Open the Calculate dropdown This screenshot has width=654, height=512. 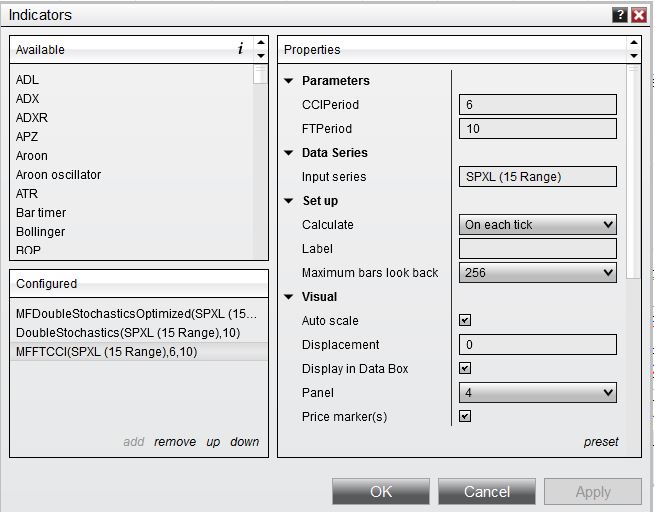pyautogui.click(x=538, y=225)
